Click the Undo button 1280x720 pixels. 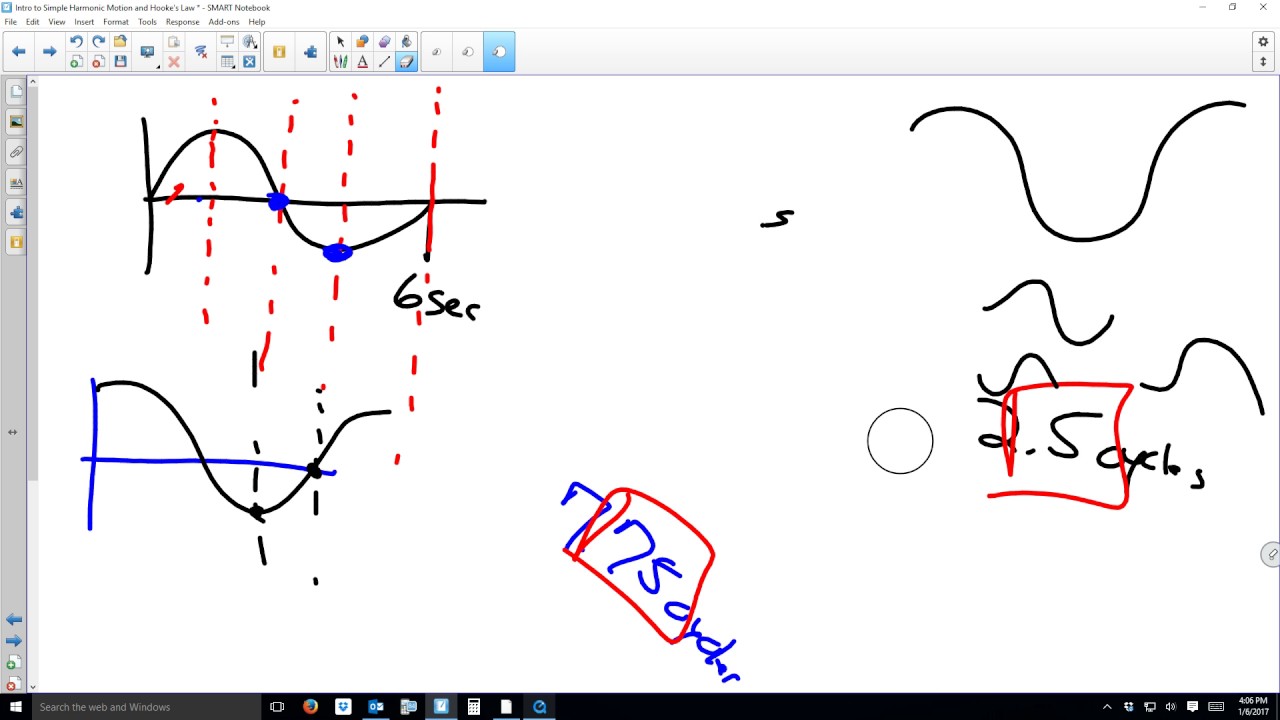(x=76, y=42)
